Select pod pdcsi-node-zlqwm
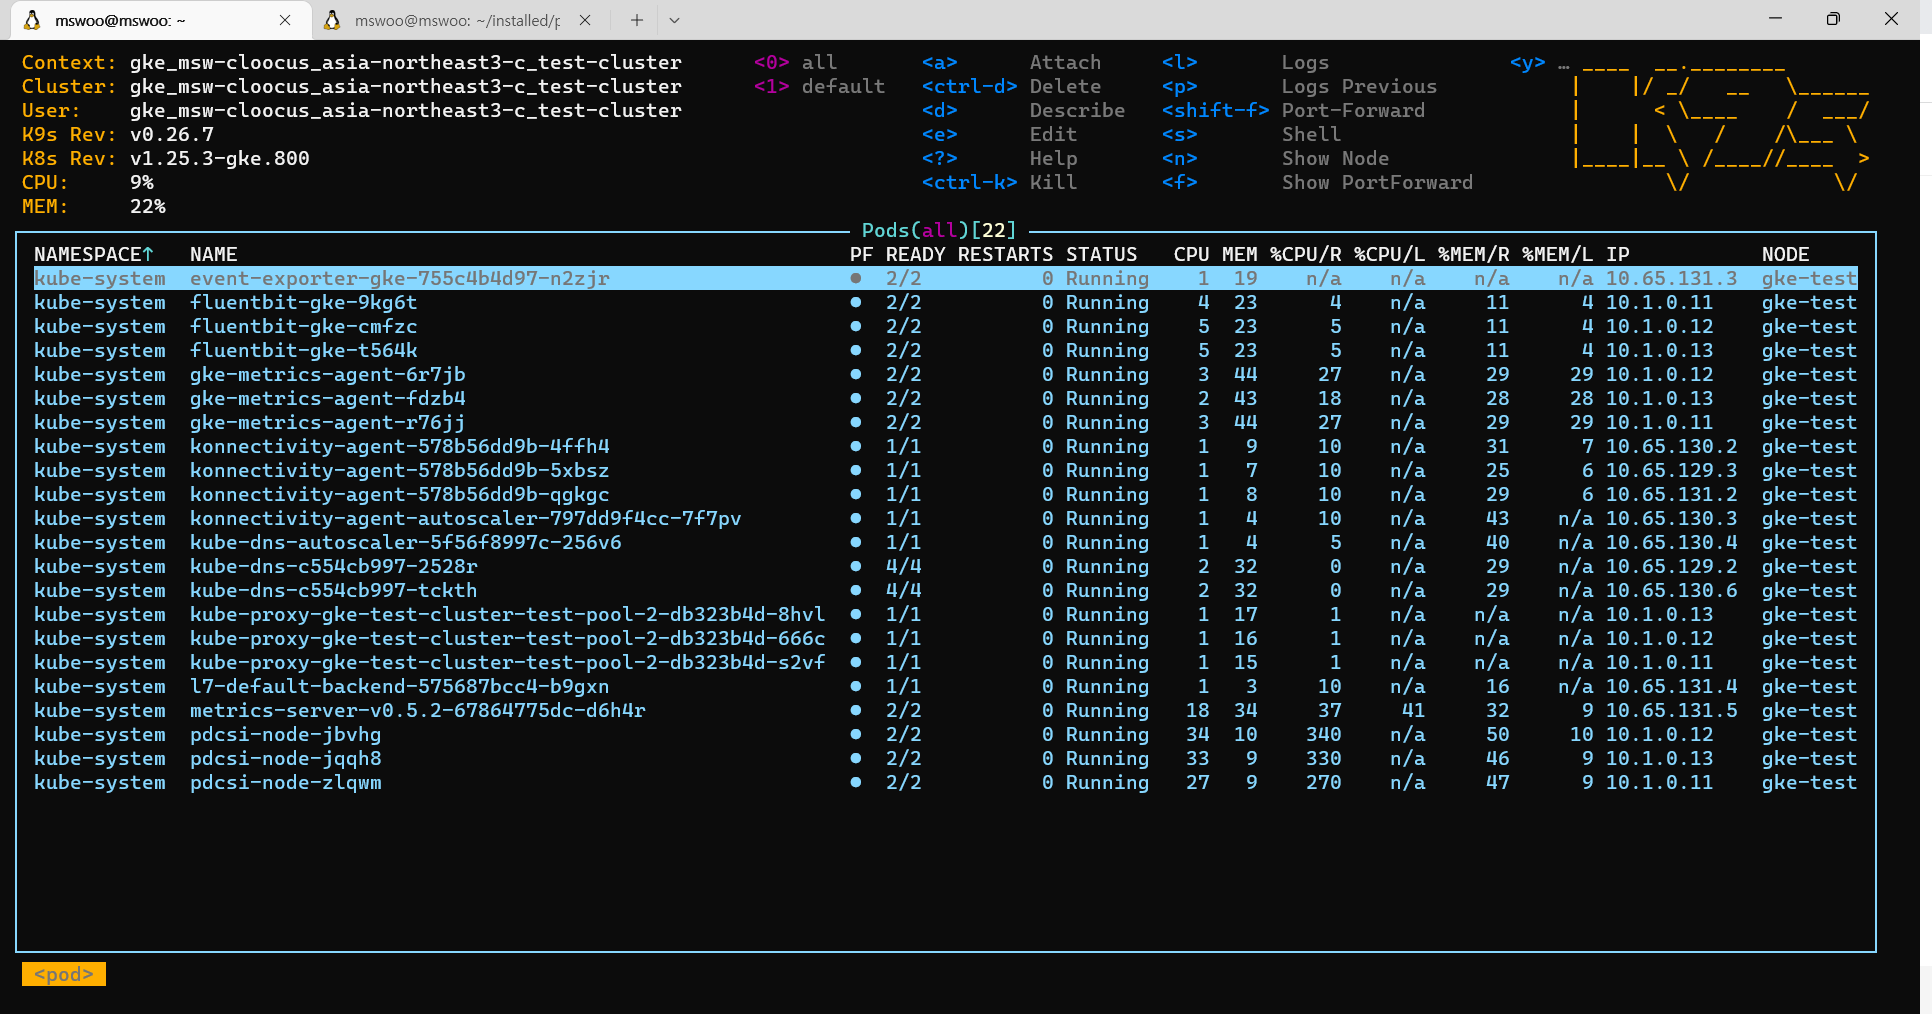This screenshot has width=1932, height=1014. tap(945, 782)
